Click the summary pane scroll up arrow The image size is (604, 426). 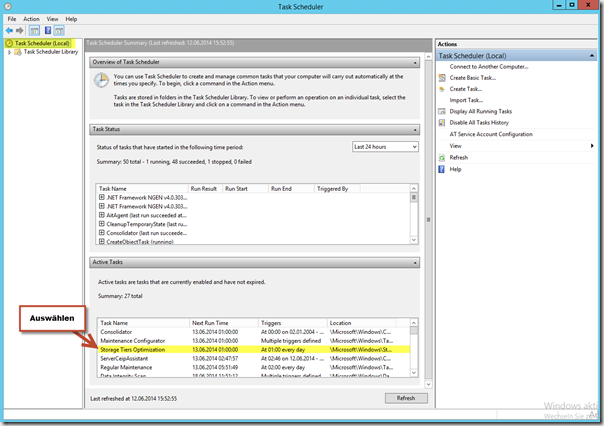pos(428,57)
